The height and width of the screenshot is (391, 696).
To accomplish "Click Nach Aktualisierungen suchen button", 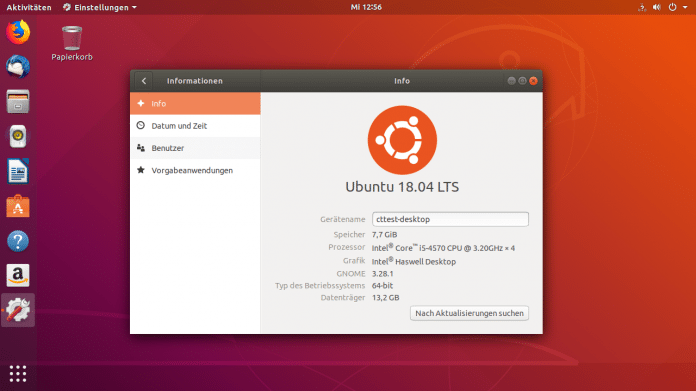I will point(469,313).
